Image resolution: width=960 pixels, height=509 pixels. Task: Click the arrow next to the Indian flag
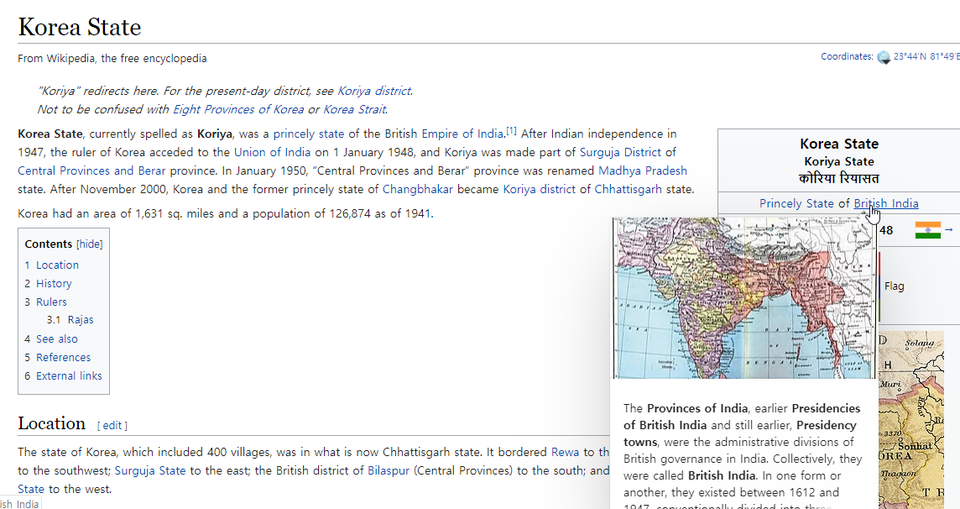[x=949, y=230]
